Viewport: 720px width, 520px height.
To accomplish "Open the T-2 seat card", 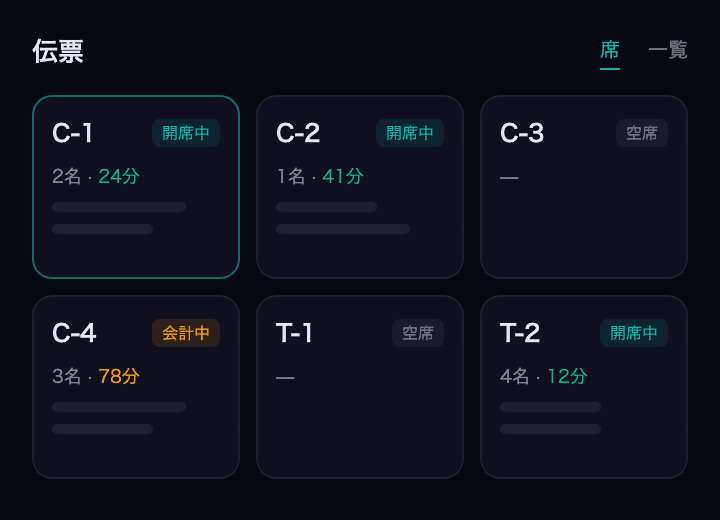I will (584, 387).
